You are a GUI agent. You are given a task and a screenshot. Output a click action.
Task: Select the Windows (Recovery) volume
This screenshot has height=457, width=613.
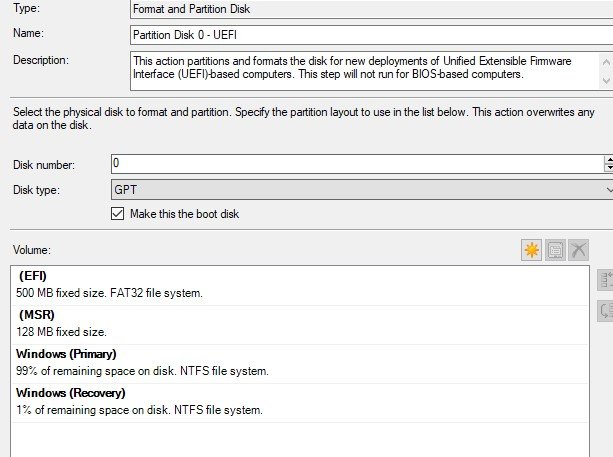click(300, 403)
